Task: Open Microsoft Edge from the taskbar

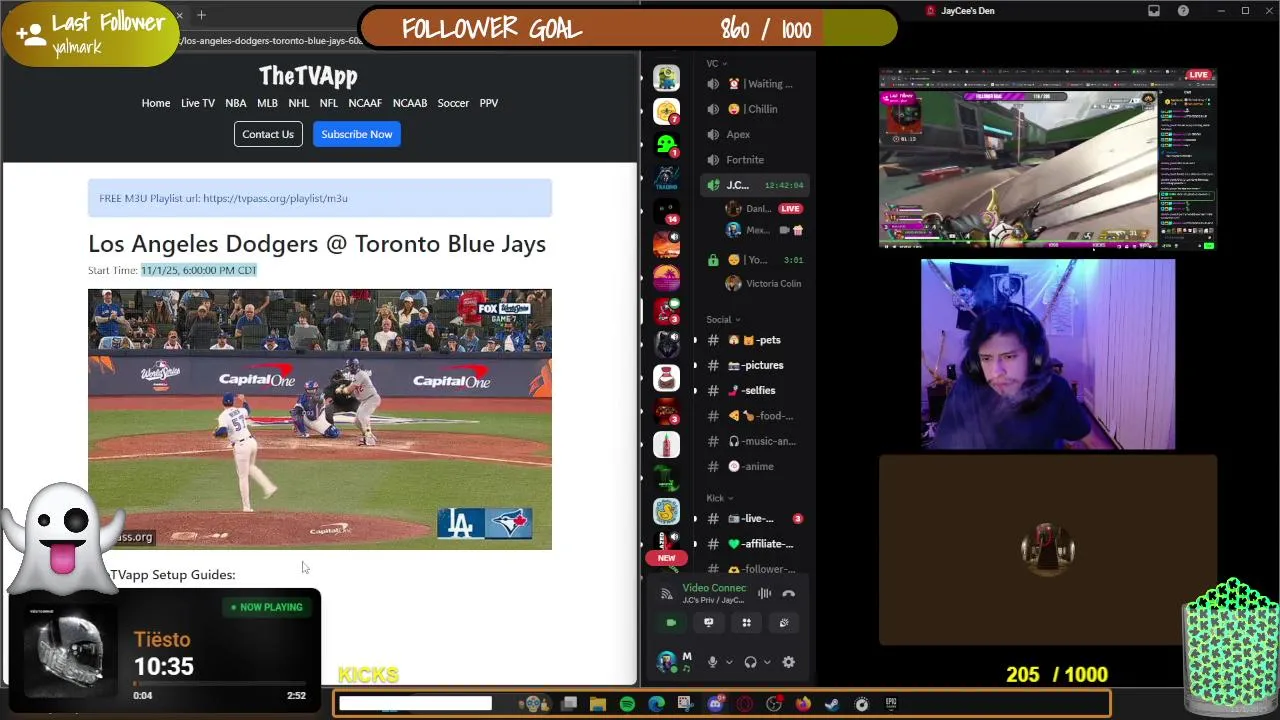Action: point(656,704)
